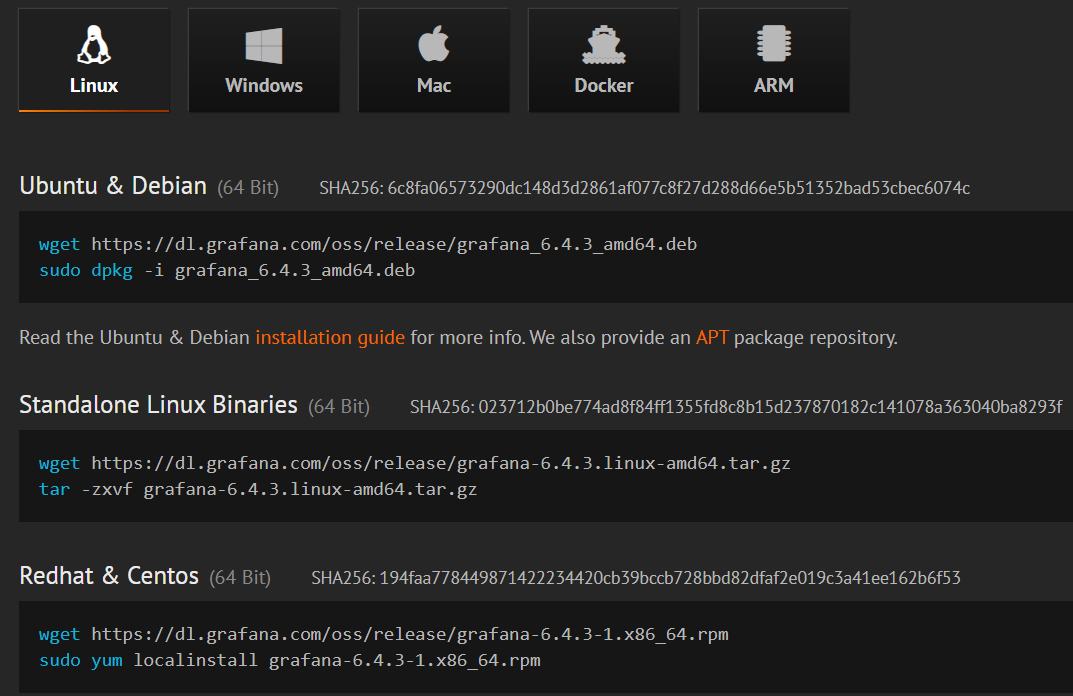Viewport: 1073px width, 696px height.
Task: Click the Ubuntu & Debian heading
Action: click(x=113, y=186)
